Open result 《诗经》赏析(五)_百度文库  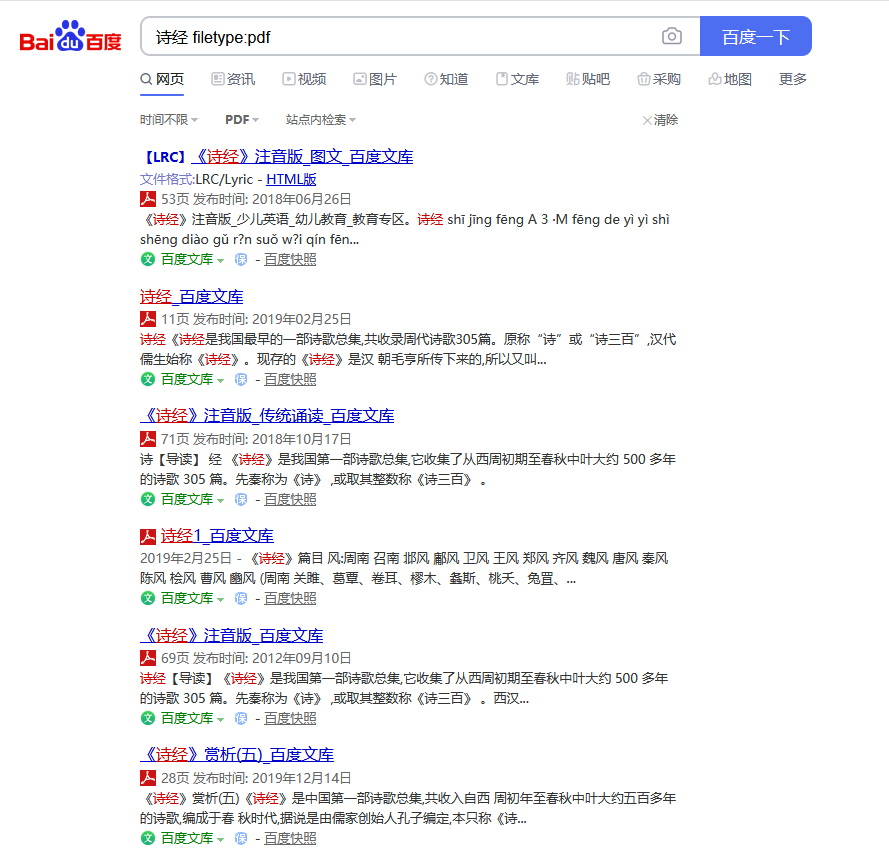click(x=237, y=754)
